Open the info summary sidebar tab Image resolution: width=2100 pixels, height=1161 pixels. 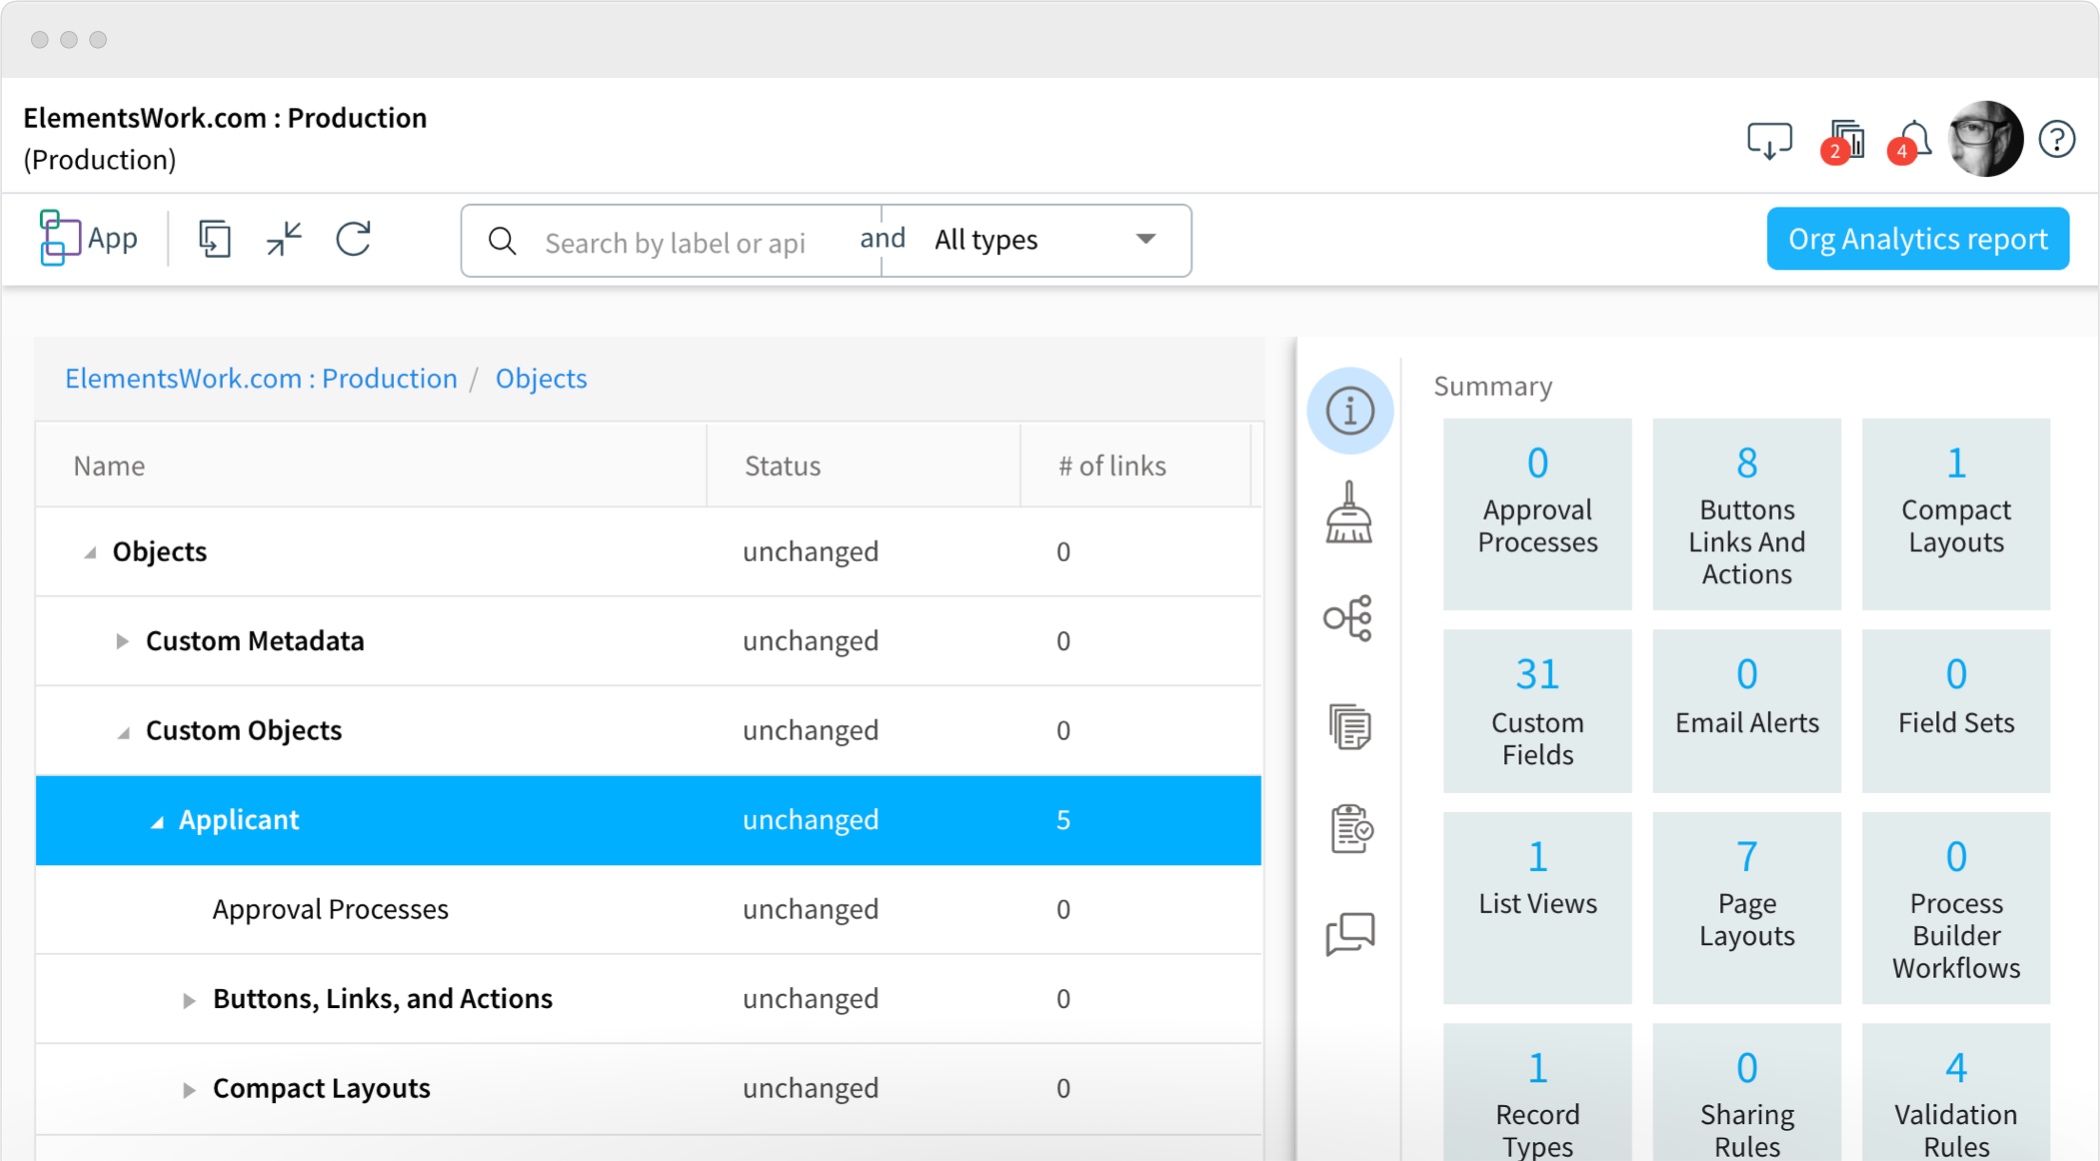1349,411
